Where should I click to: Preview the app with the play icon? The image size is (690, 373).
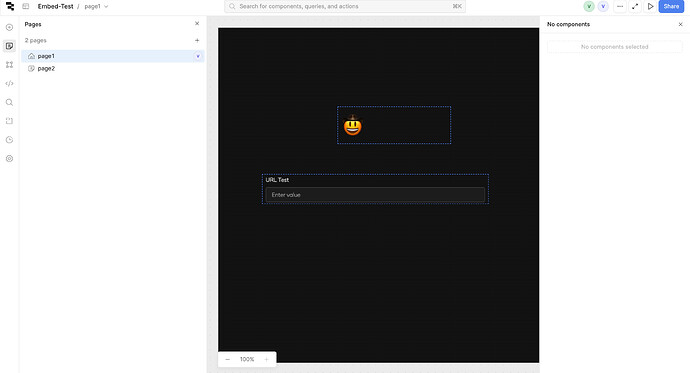pyautogui.click(x=650, y=6)
